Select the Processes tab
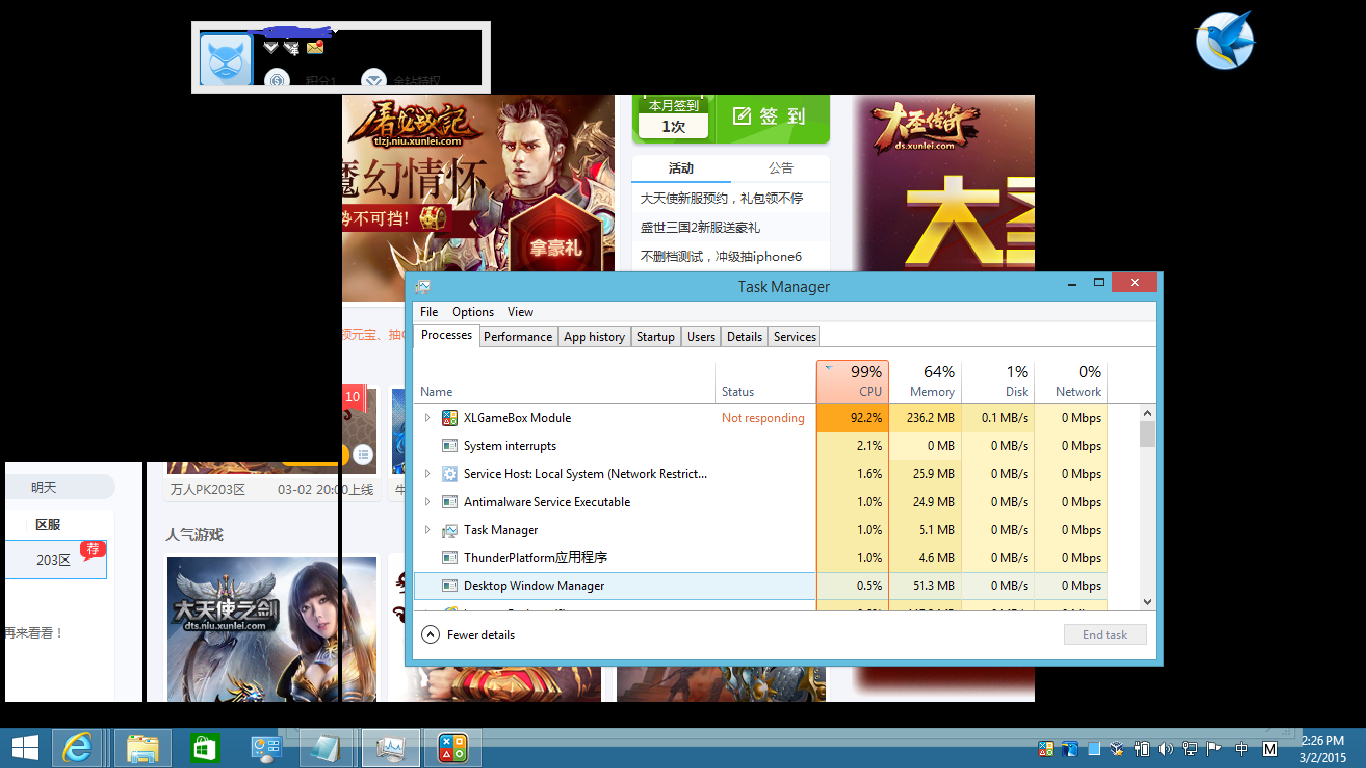This screenshot has width=1366, height=768. coord(447,335)
